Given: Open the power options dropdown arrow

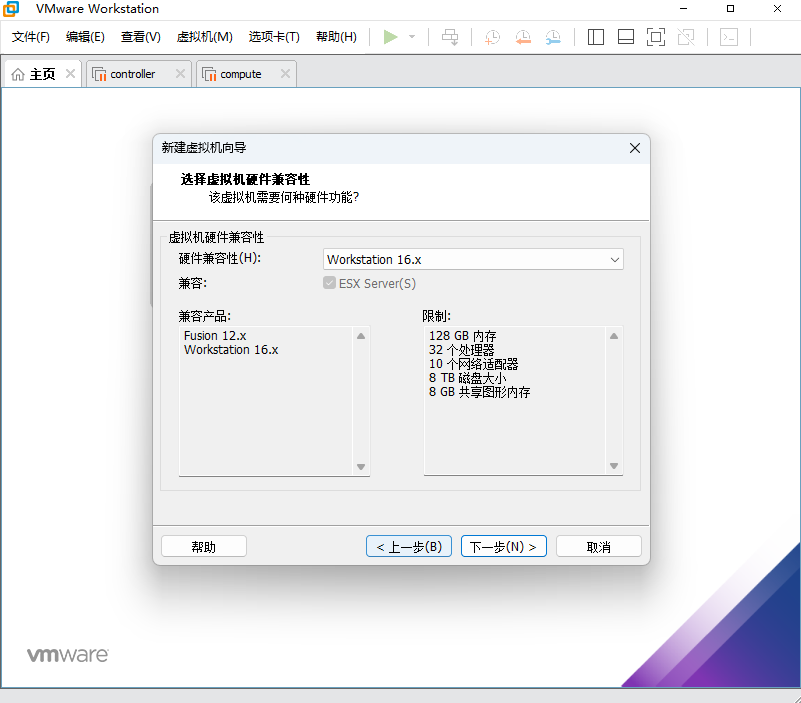Looking at the screenshot, I should click(x=412, y=37).
